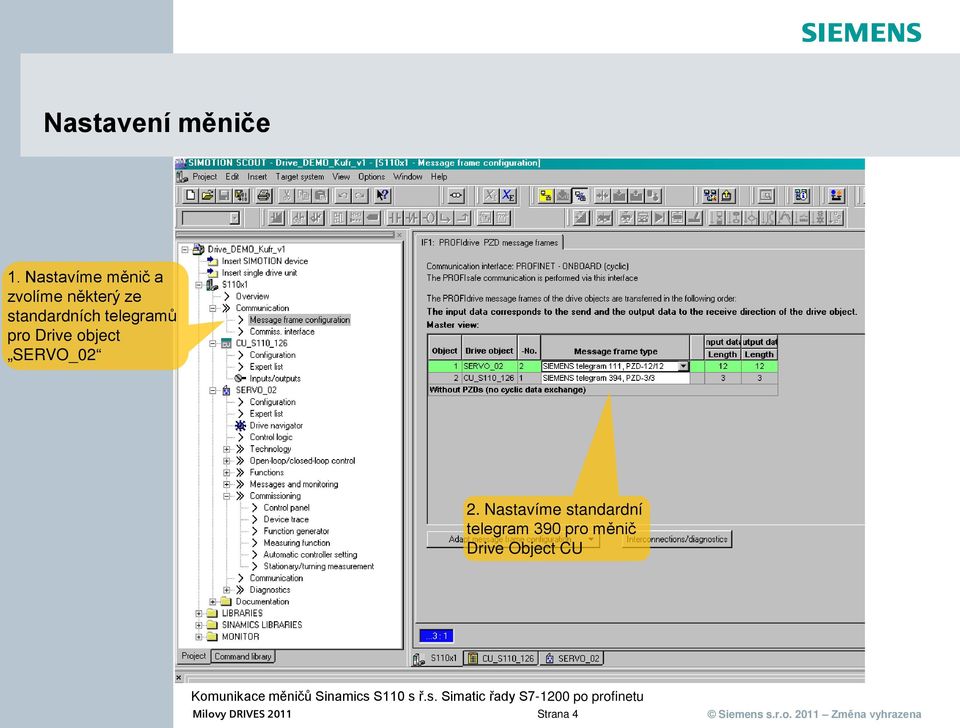Click the Insert single drive unit icon
Viewport: 960px width, 728px height.
(212, 272)
